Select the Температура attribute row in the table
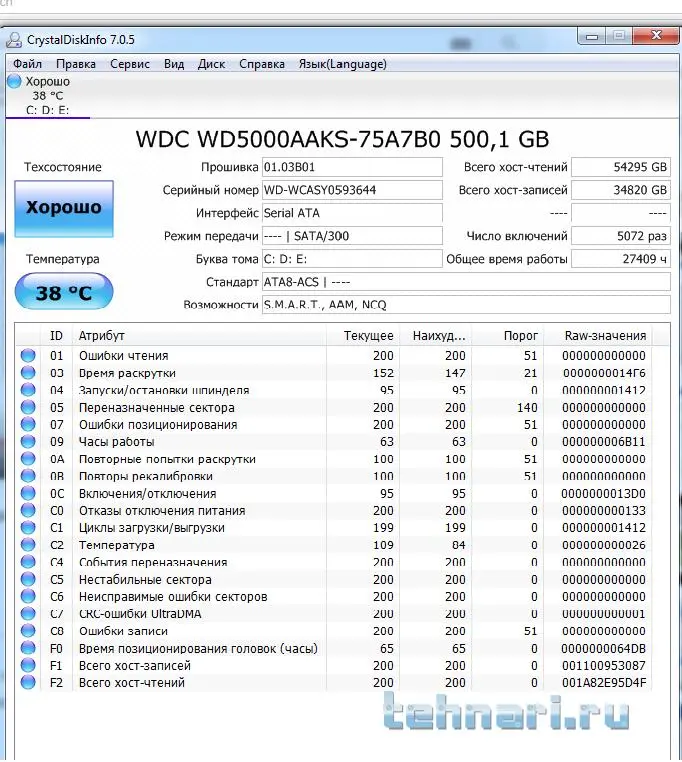Screen dimensions: 682x762 tap(335, 545)
